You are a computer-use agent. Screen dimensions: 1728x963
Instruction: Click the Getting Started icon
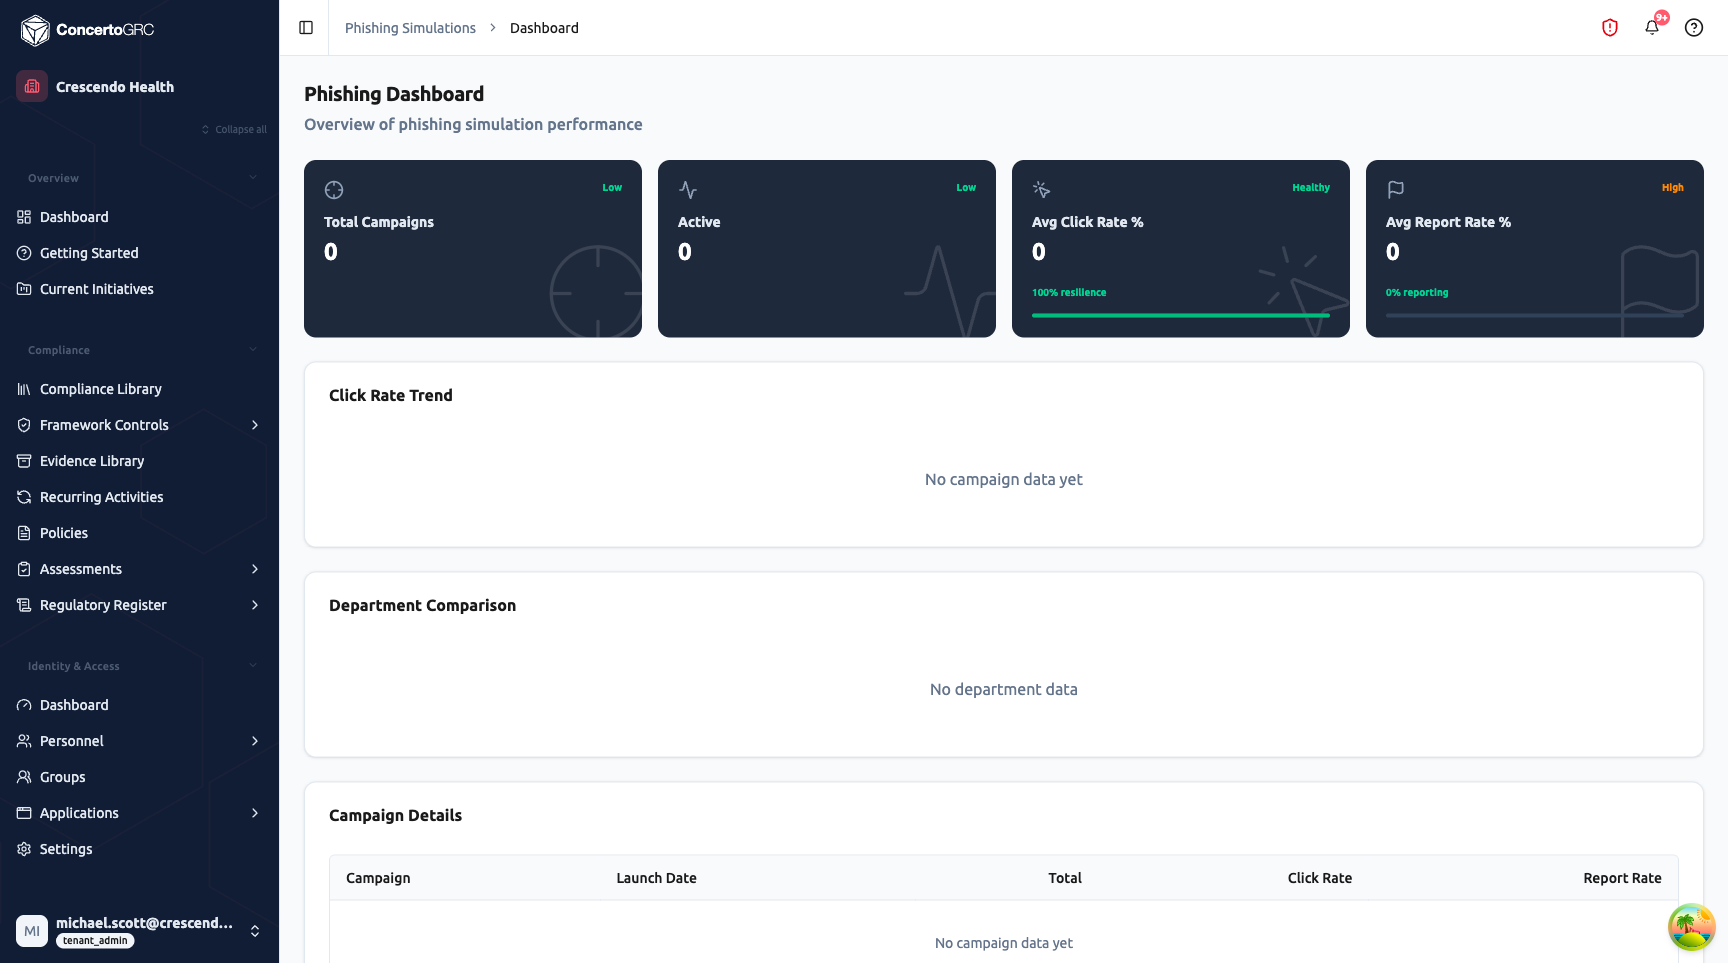tap(24, 253)
